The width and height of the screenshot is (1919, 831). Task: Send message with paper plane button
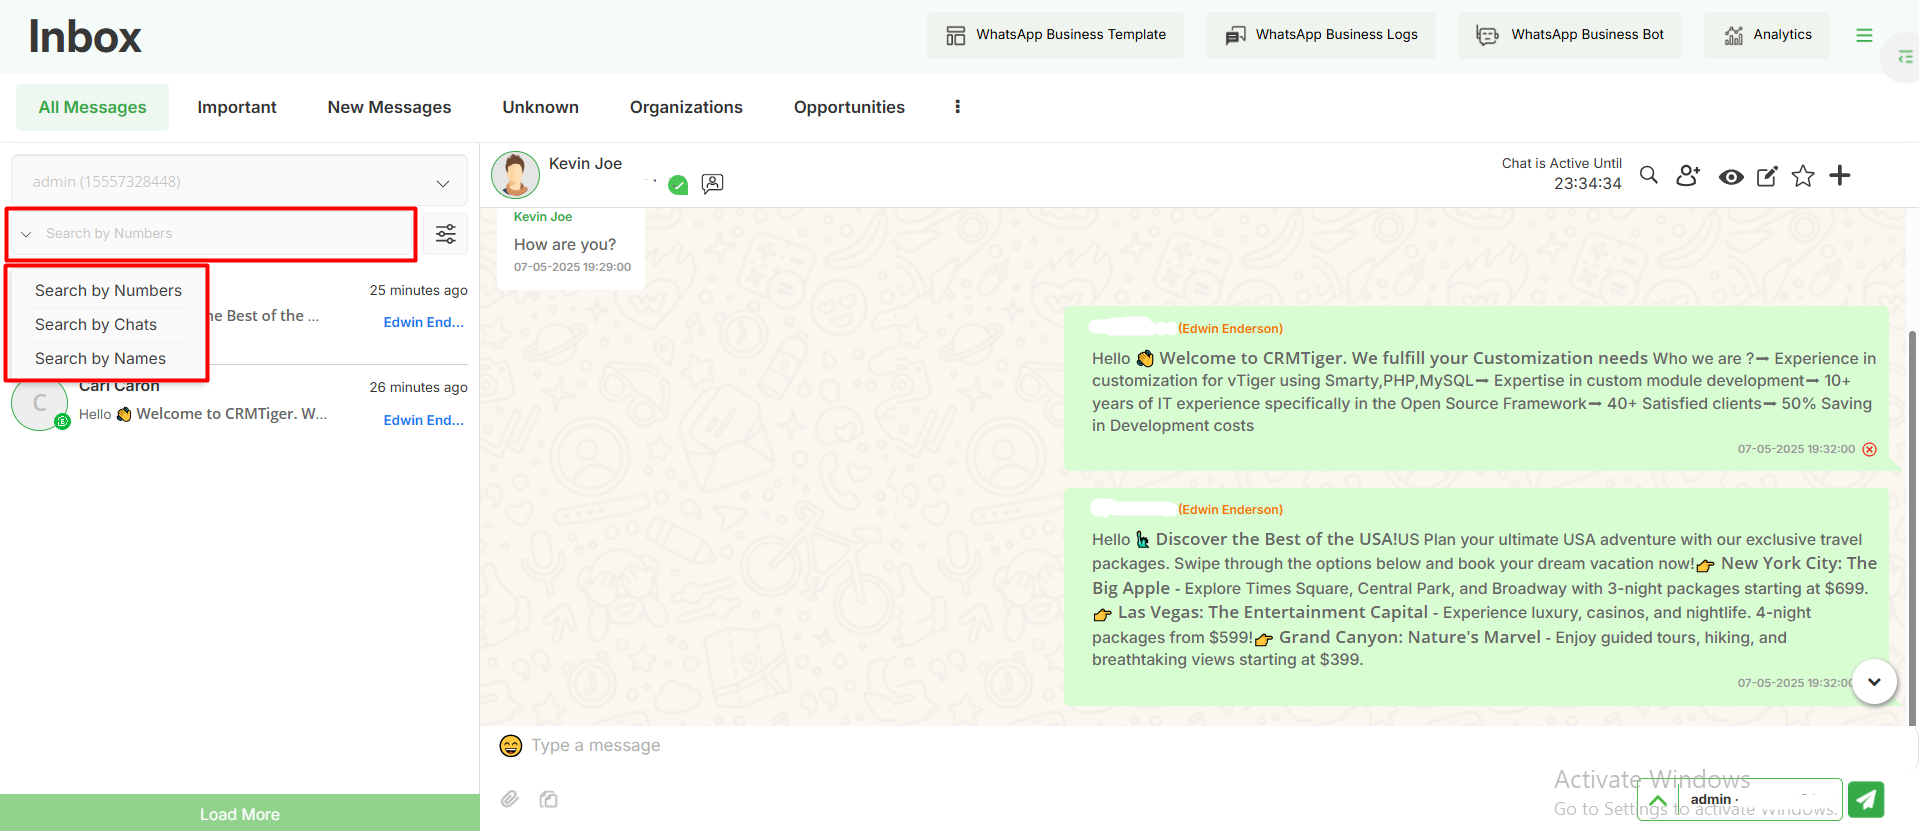(x=1866, y=799)
